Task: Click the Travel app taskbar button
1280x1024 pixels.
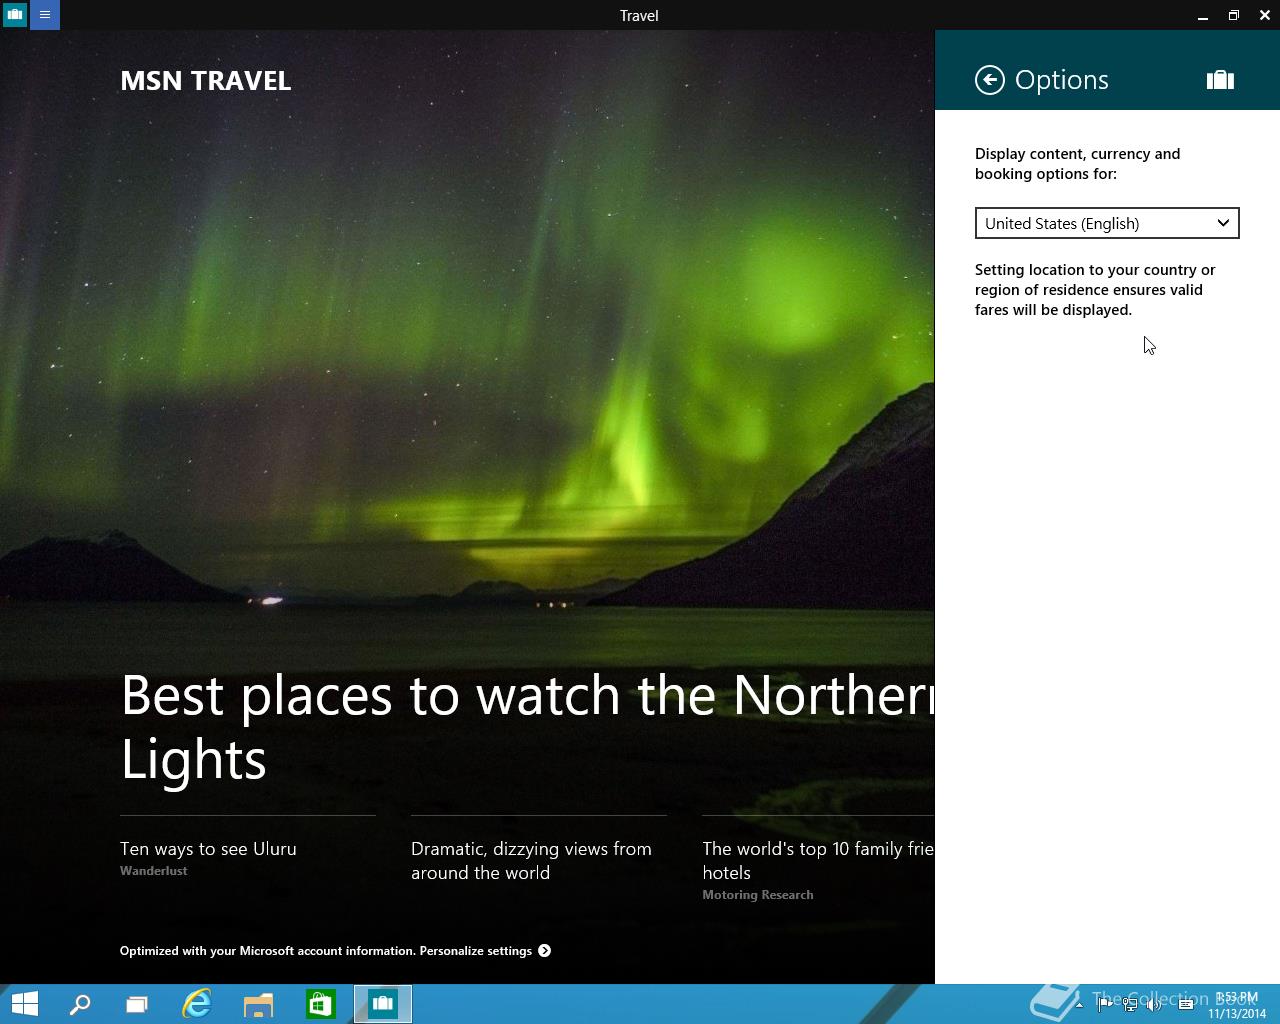Action: click(383, 1004)
